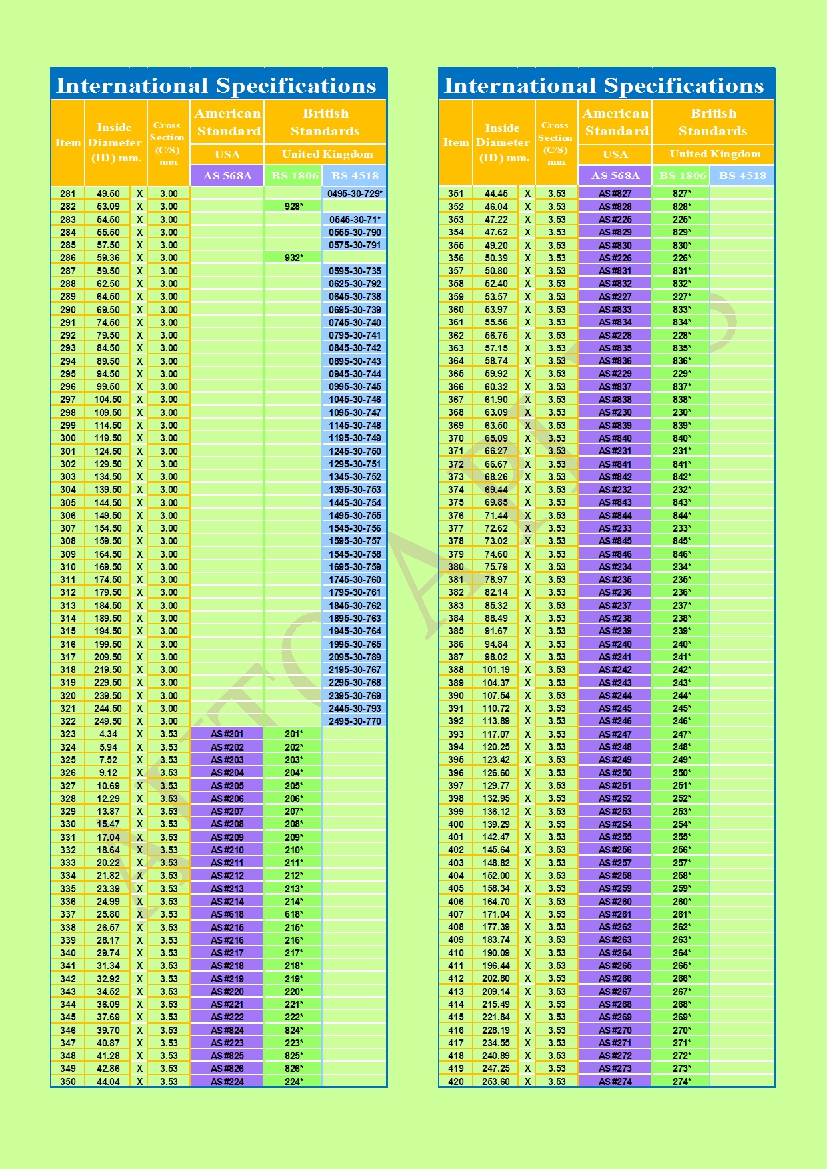Click the BS 4518 header in right table
Image resolution: width=827 pixels, height=1169 pixels.
point(742,175)
